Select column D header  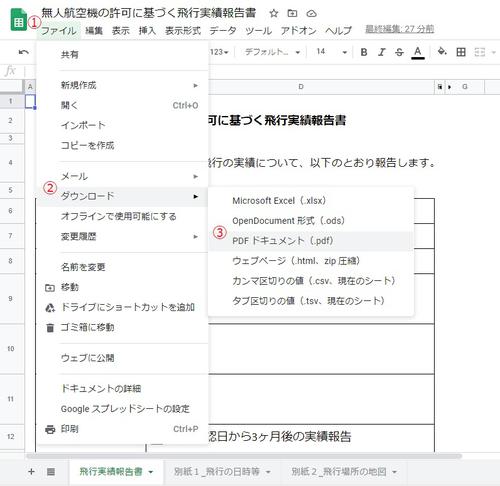click(301, 87)
